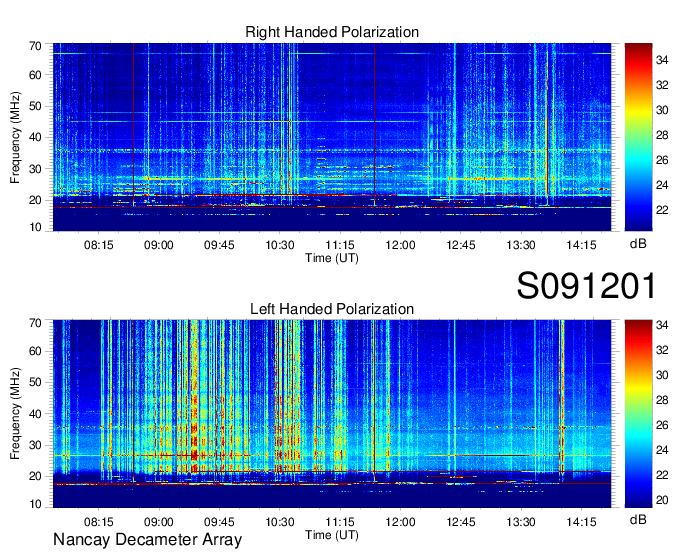Click the 12:00 time tick under the top plot

coord(400,245)
